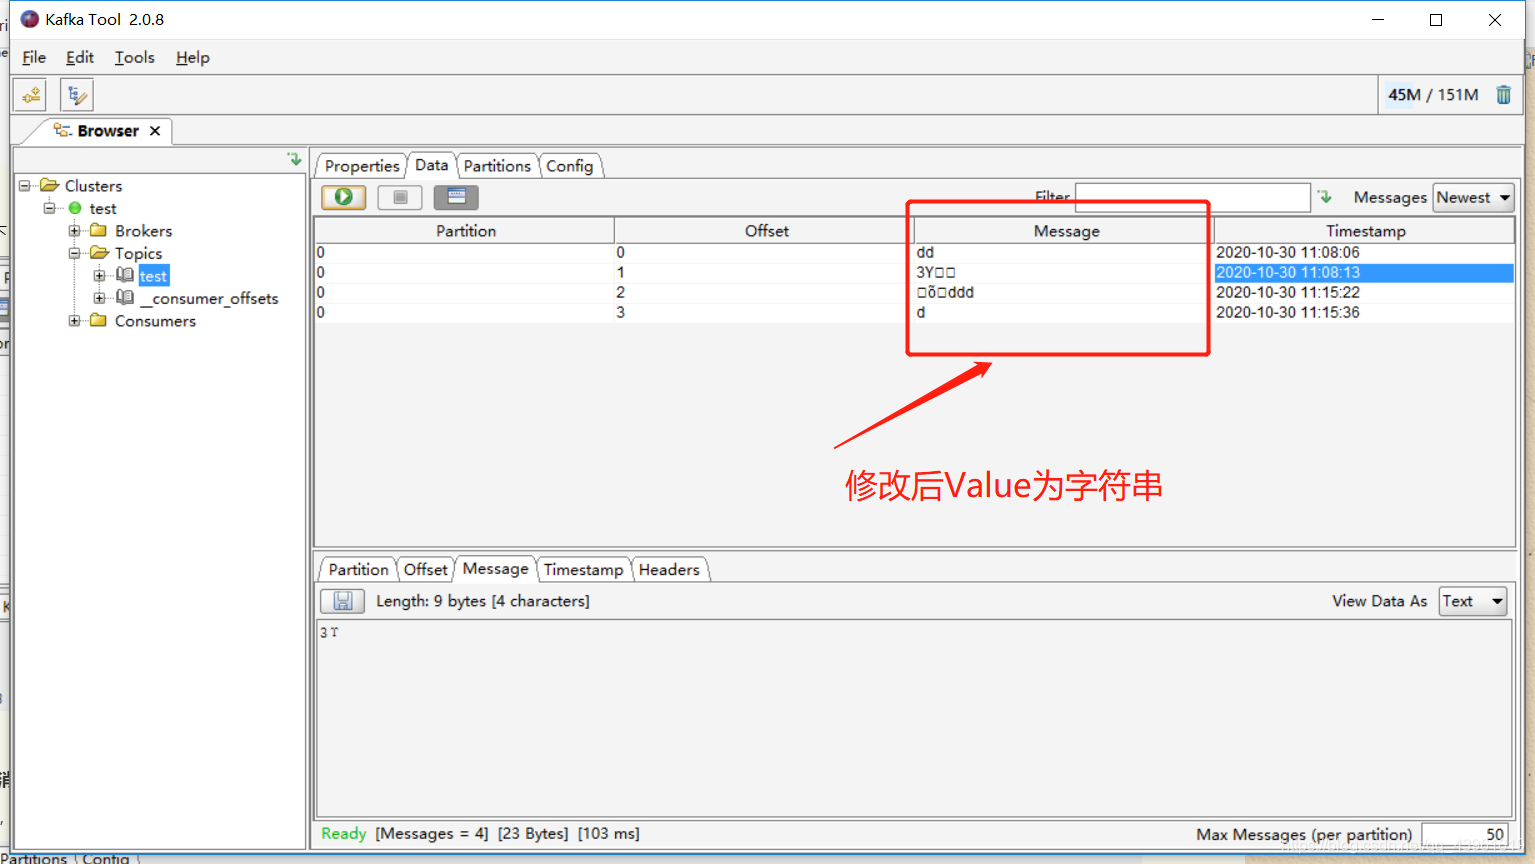Click the Max Messages per partition field
Image resolution: width=1535 pixels, height=864 pixels.
(x=1464, y=834)
